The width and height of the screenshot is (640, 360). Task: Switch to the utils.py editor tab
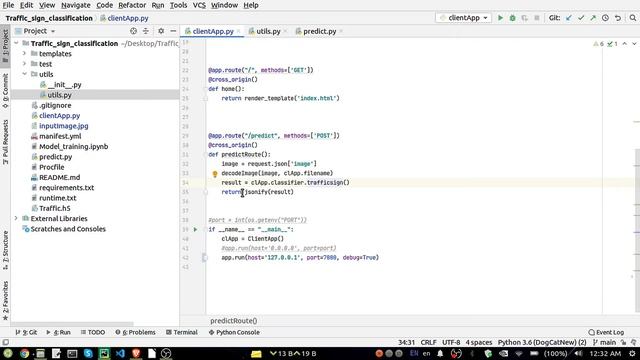pos(268,31)
